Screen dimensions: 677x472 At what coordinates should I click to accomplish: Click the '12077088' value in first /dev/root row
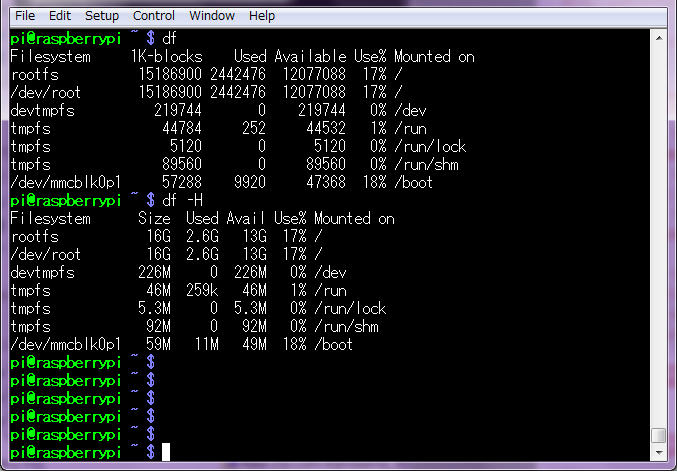pyautogui.click(x=314, y=92)
